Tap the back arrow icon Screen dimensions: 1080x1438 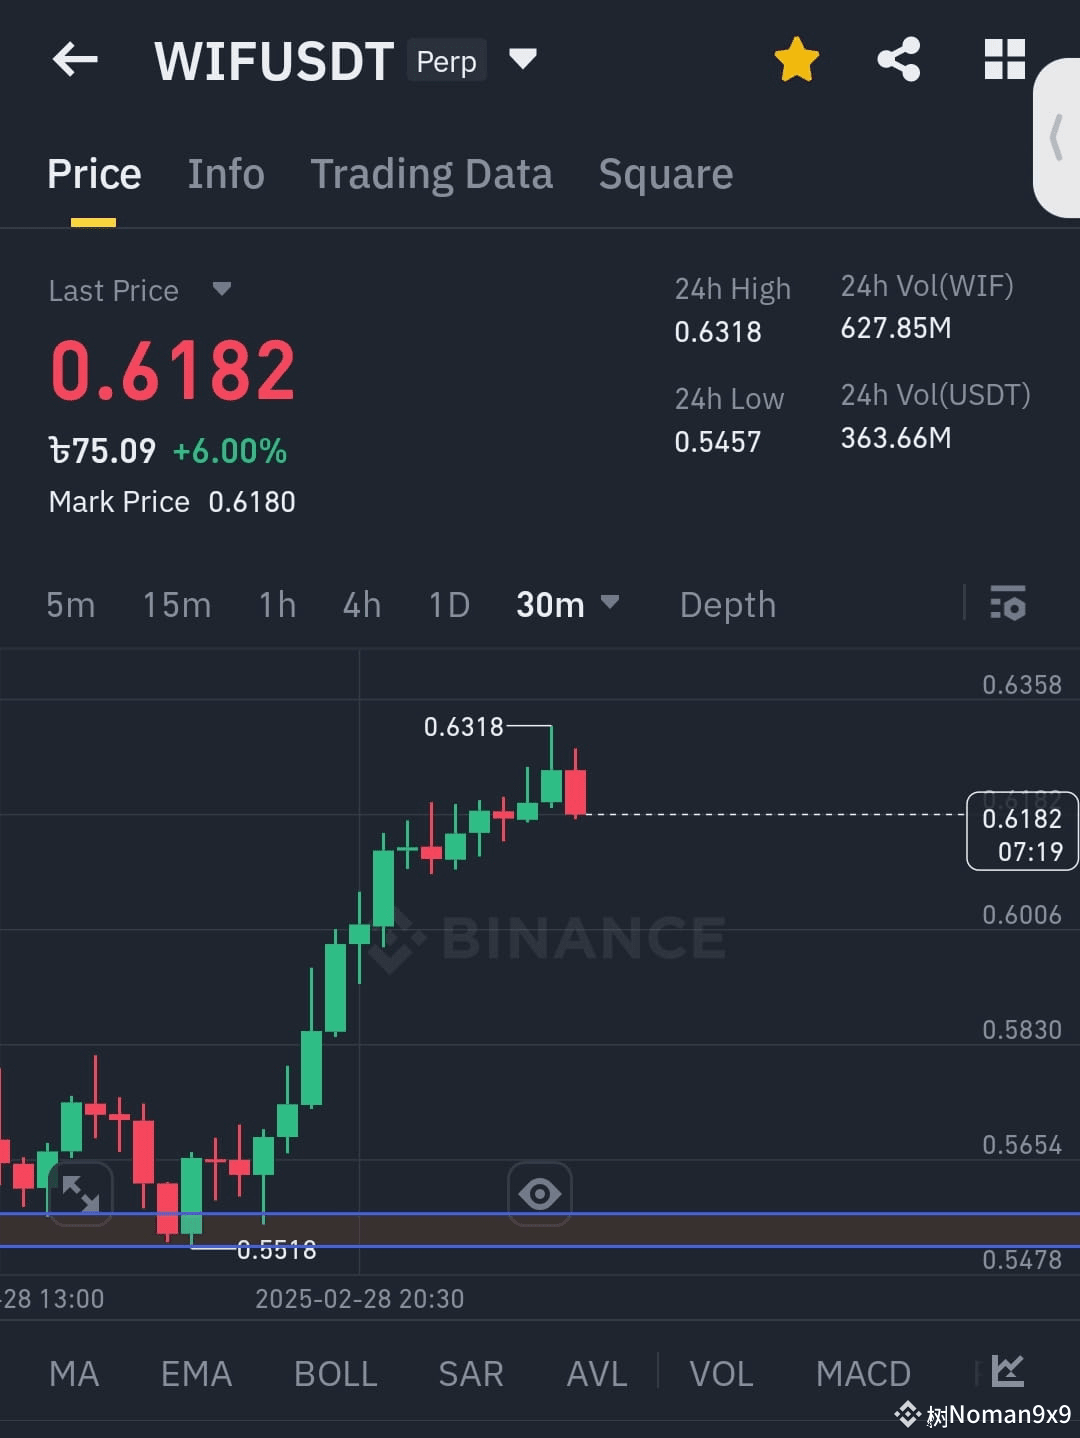75,60
